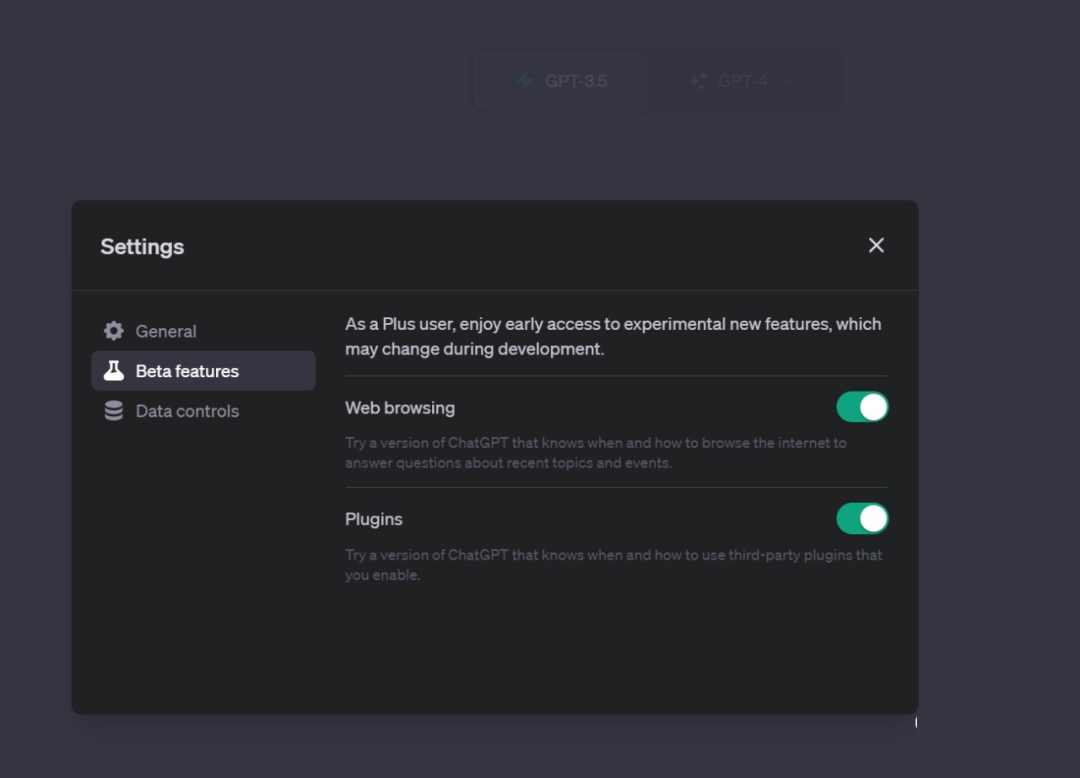This screenshot has width=1080, height=778.
Task: Disable the Web browsing toggle
Action: click(x=862, y=407)
